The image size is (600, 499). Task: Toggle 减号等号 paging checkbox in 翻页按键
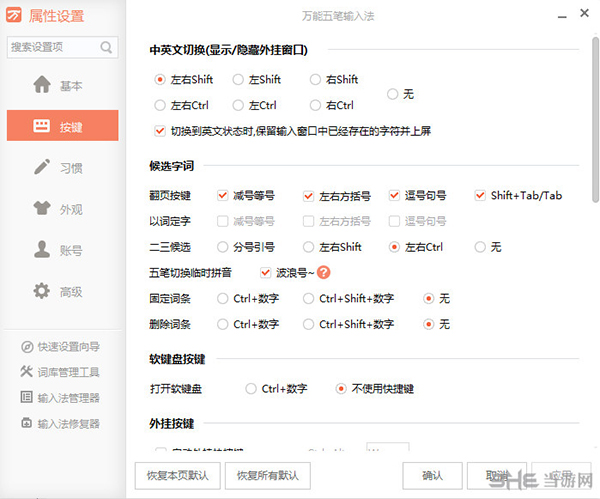(x=223, y=196)
